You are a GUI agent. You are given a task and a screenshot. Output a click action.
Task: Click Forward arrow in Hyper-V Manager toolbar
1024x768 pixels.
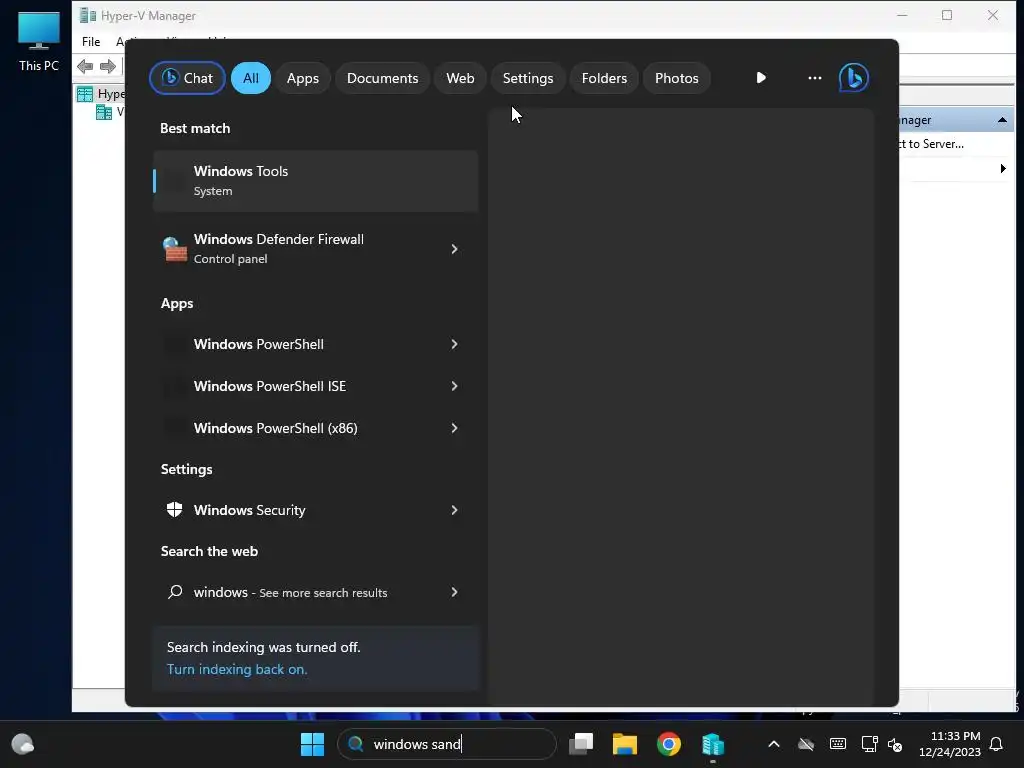pyautogui.click(x=108, y=66)
